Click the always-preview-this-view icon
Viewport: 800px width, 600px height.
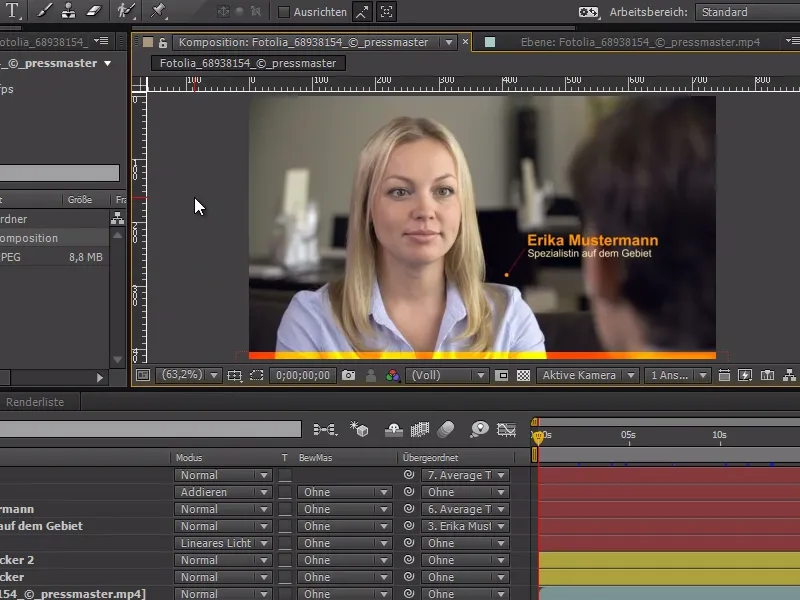[x=143, y=375]
